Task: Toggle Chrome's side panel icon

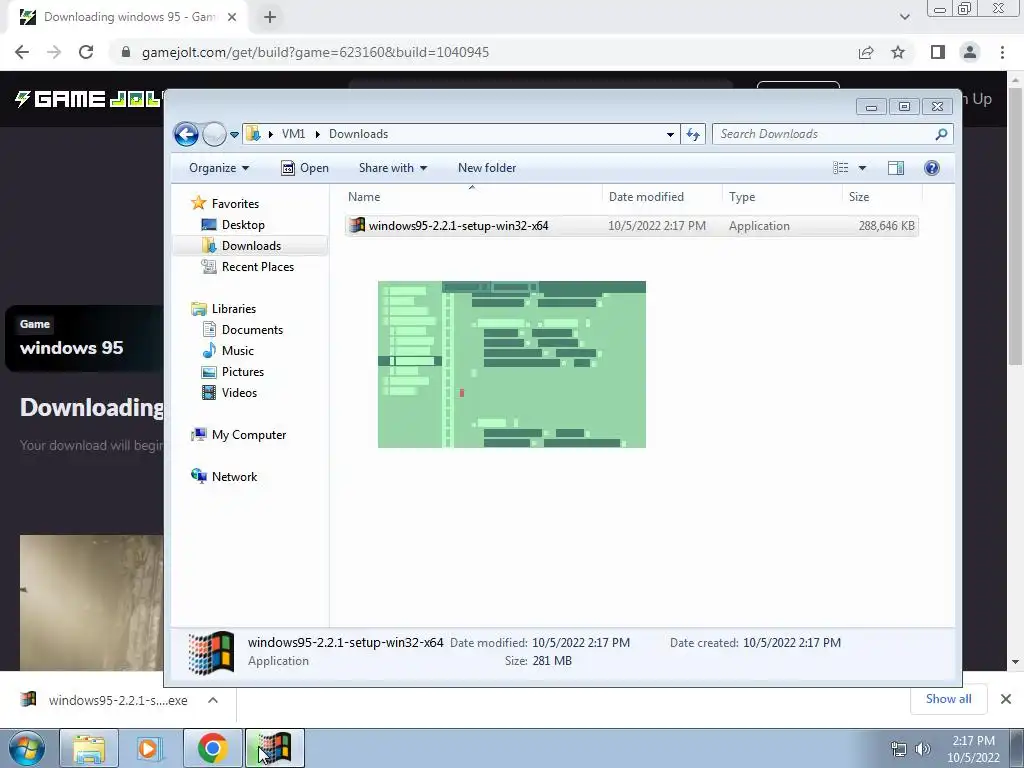Action: (938, 52)
